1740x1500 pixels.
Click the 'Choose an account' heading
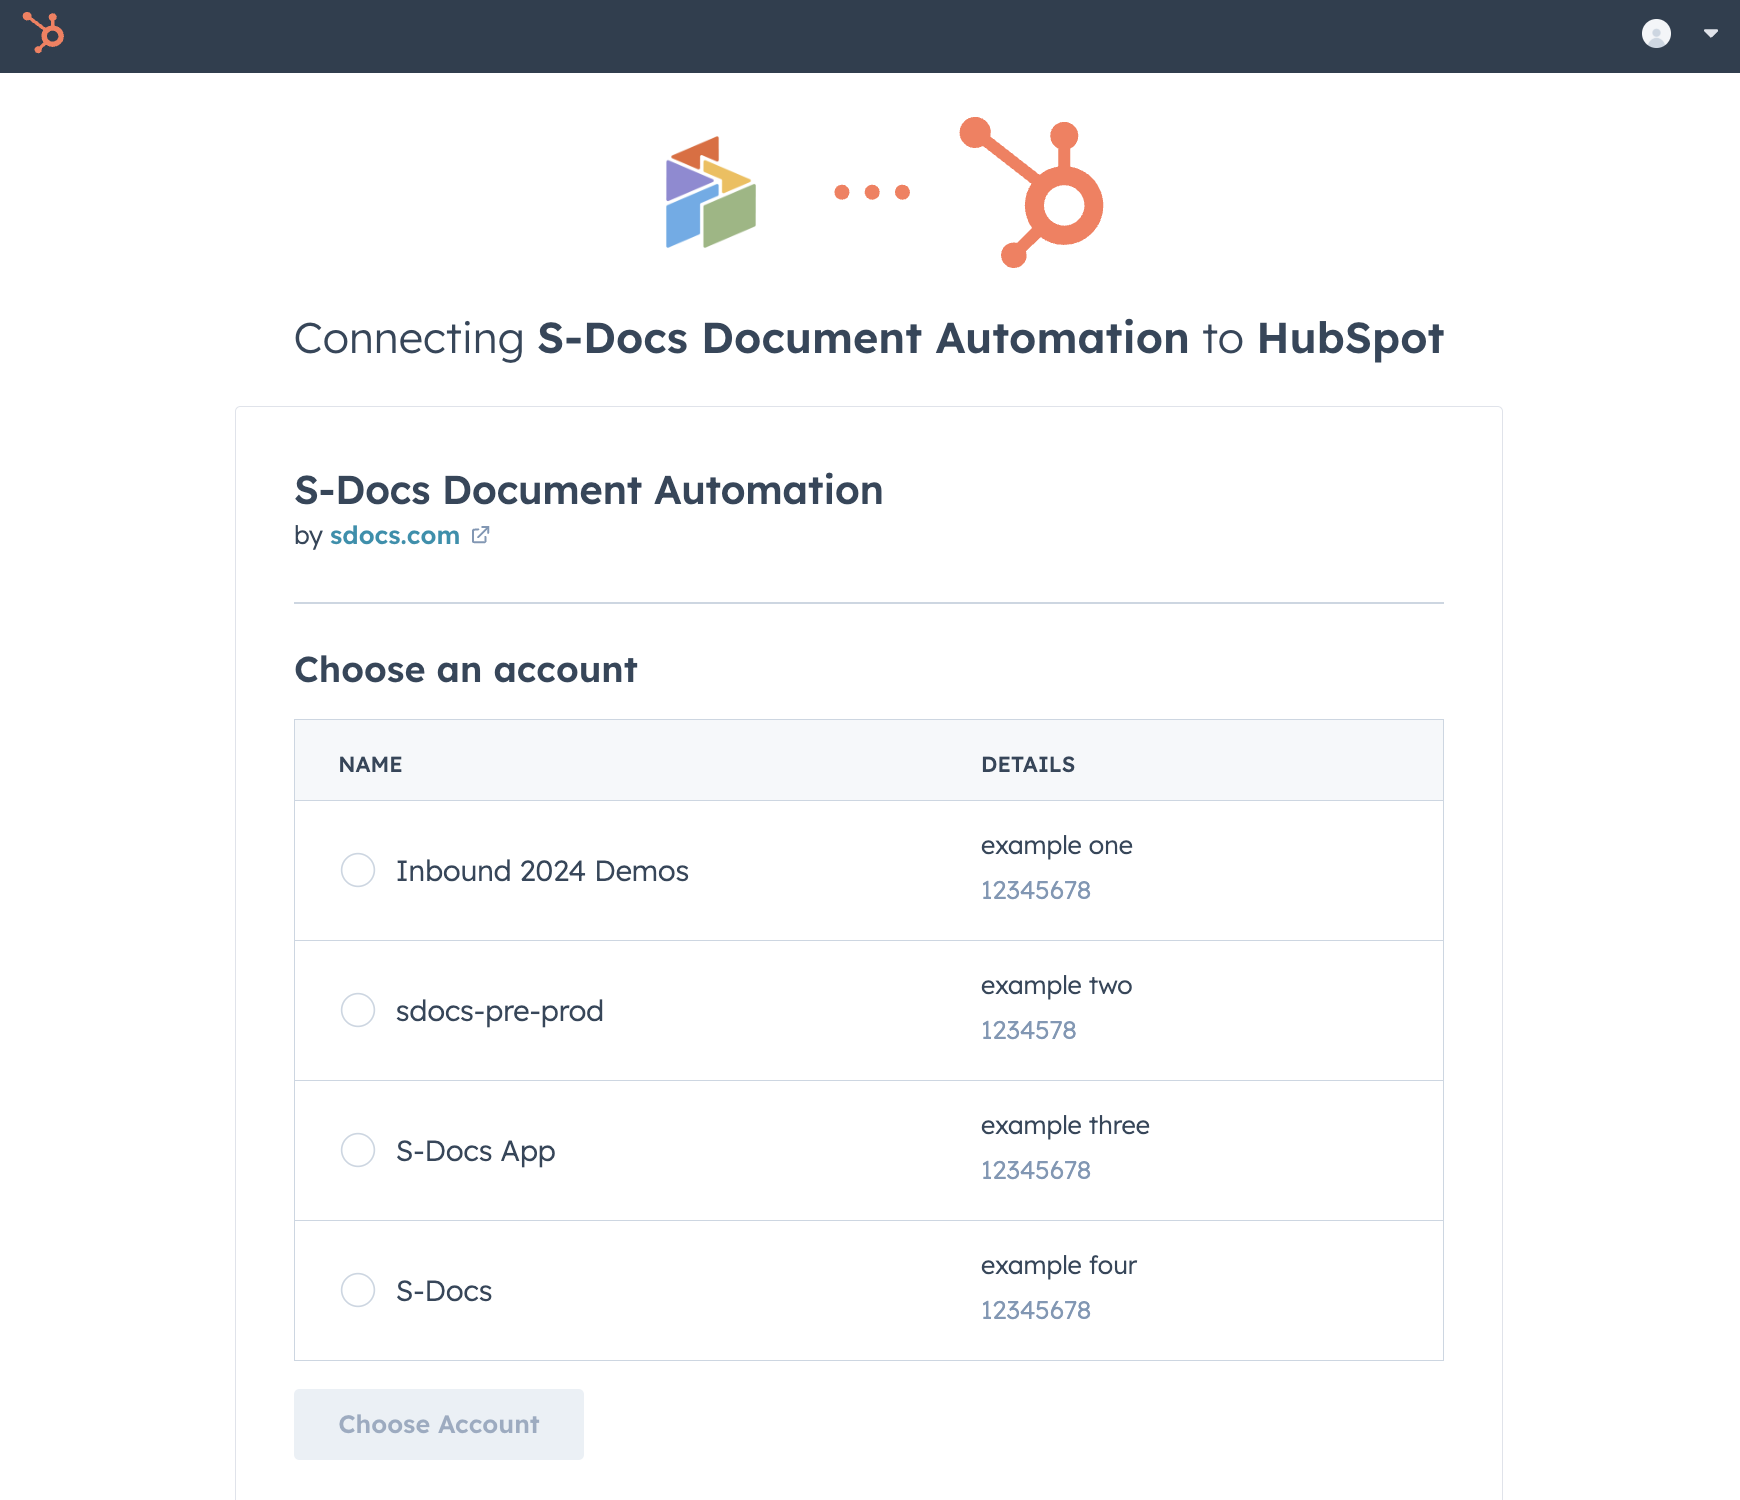[466, 670]
